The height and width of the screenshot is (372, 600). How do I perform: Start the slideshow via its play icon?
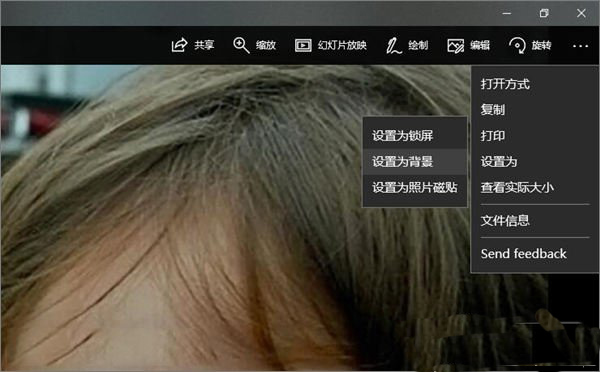point(303,46)
